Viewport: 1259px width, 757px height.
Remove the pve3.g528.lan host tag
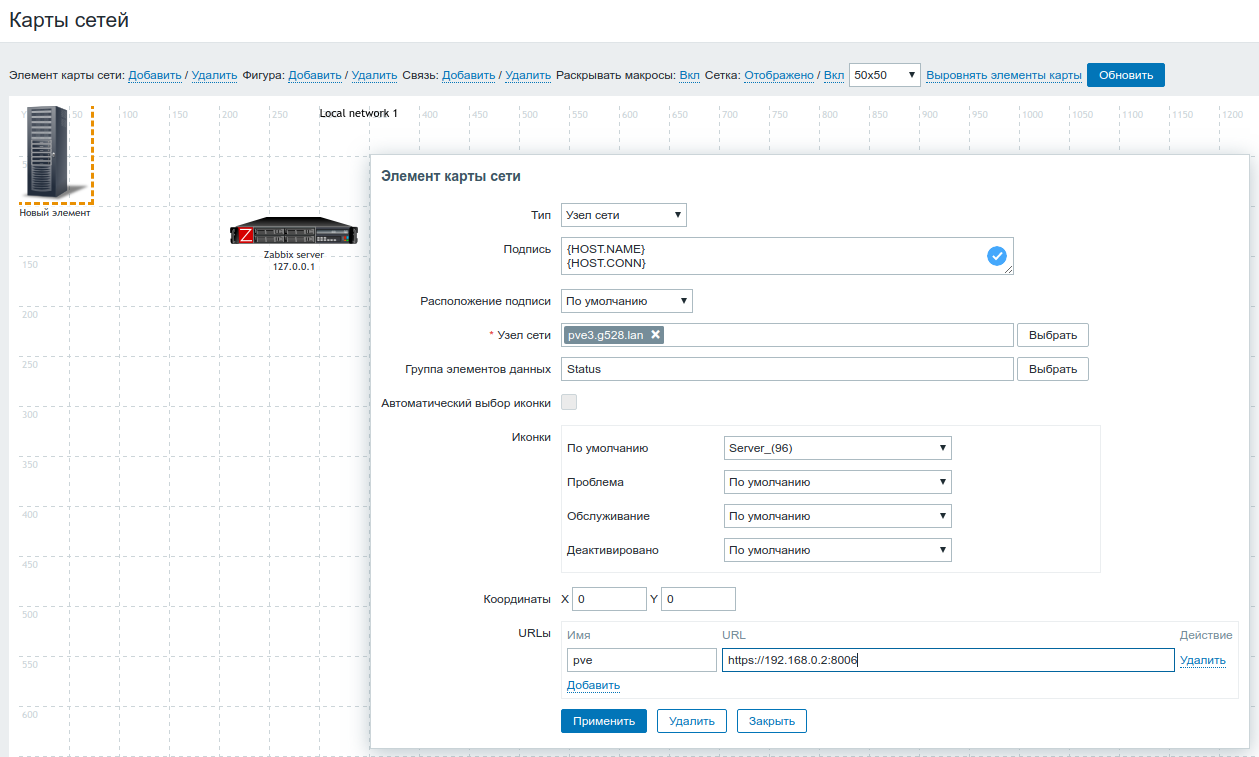tap(655, 335)
